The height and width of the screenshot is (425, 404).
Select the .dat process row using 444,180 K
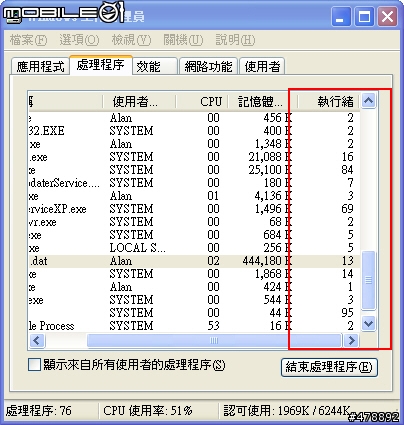(x=195, y=261)
